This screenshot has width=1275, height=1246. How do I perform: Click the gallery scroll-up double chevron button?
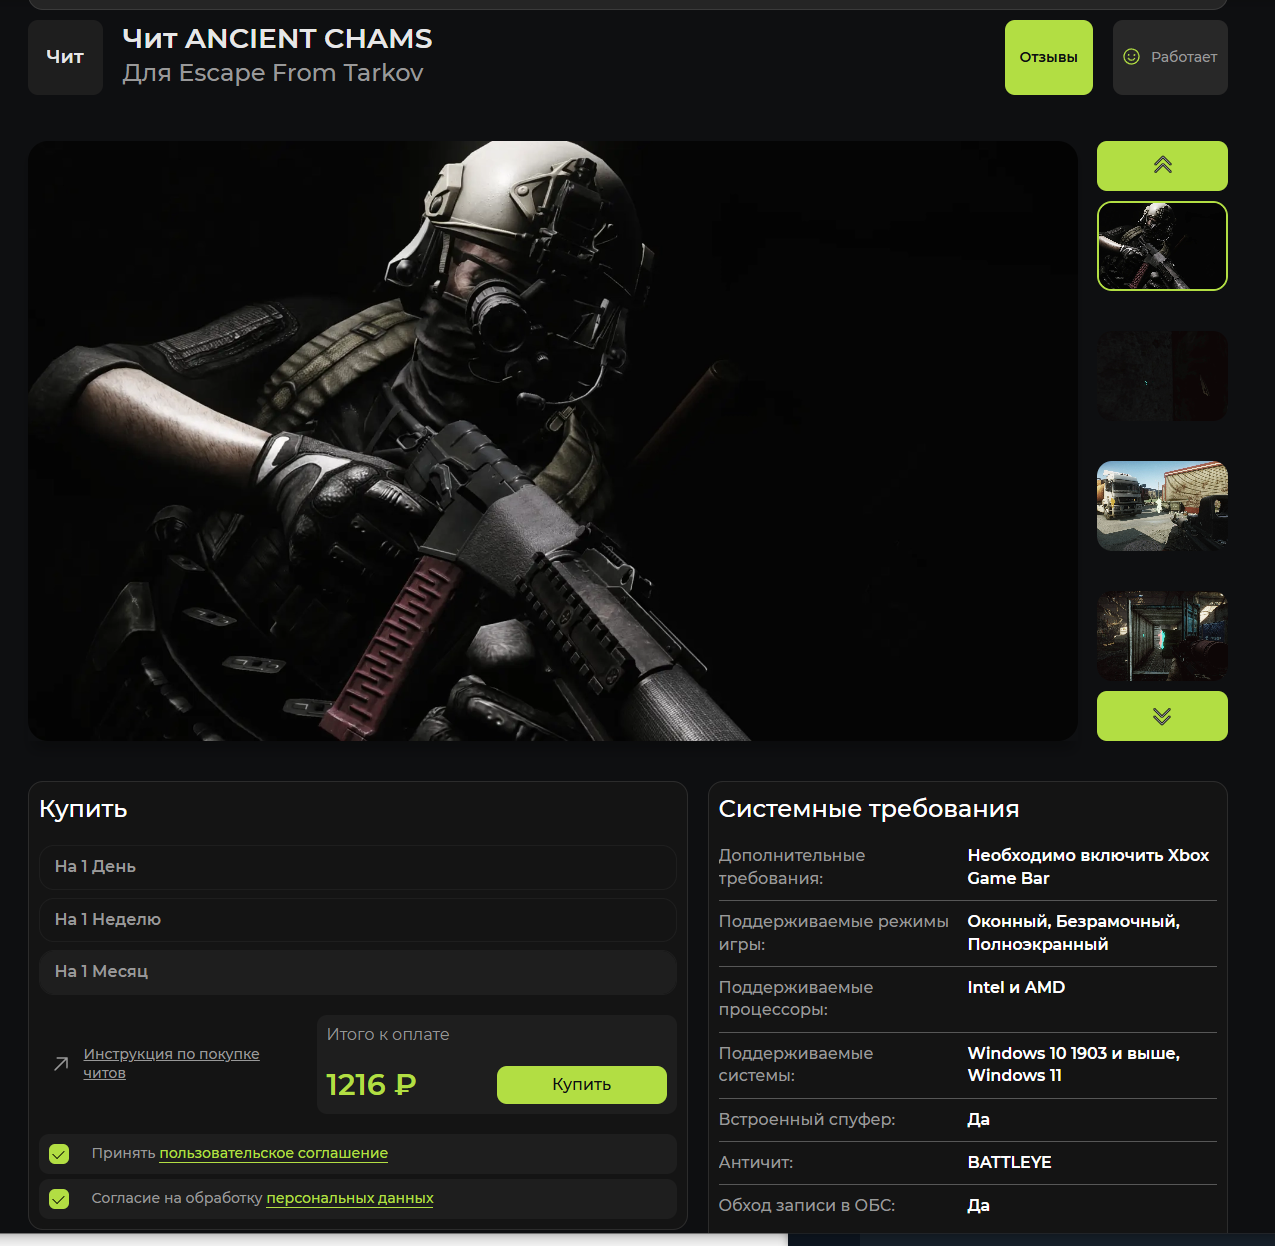coord(1162,166)
